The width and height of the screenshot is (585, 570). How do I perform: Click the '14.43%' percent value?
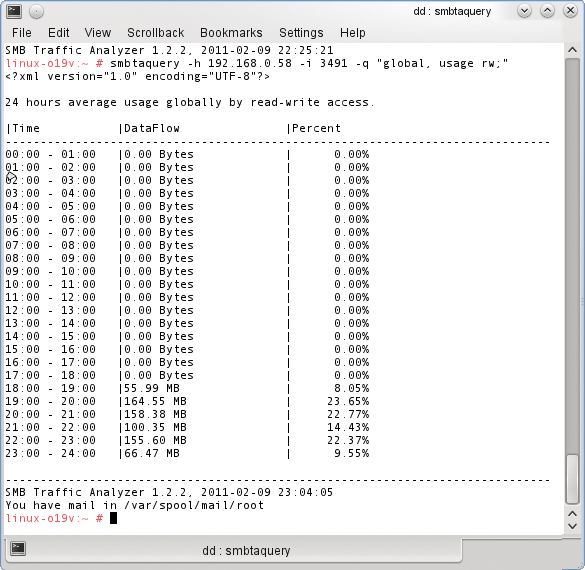(x=348, y=428)
